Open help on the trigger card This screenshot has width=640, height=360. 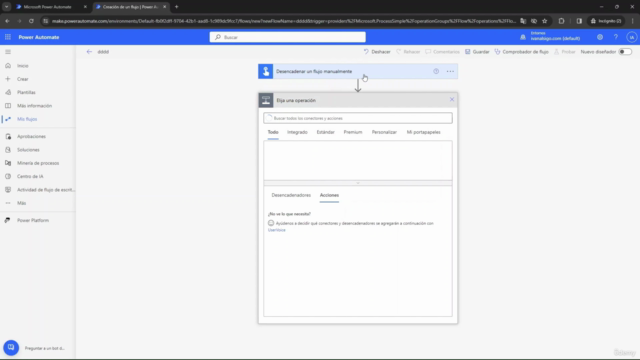[x=436, y=71]
